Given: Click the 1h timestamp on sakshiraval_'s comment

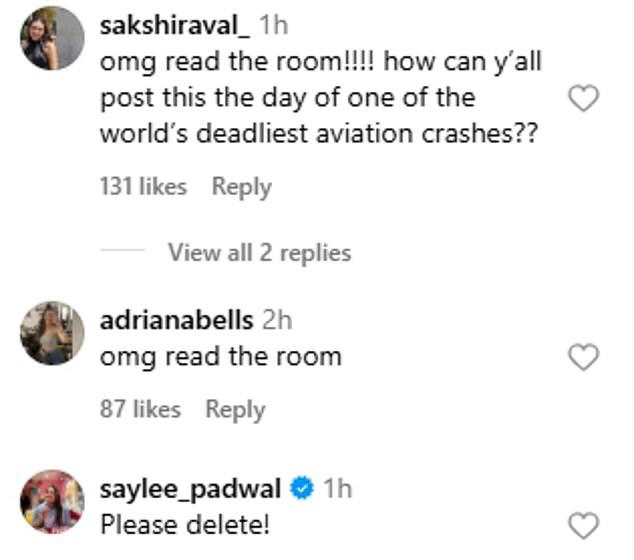Looking at the screenshot, I should click(273, 27).
